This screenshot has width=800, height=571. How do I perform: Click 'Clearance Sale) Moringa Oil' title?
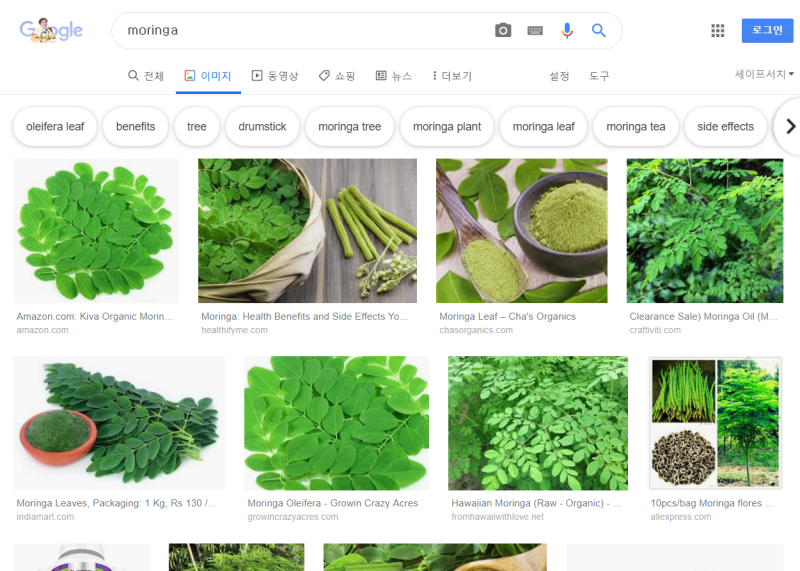pos(703,316)
